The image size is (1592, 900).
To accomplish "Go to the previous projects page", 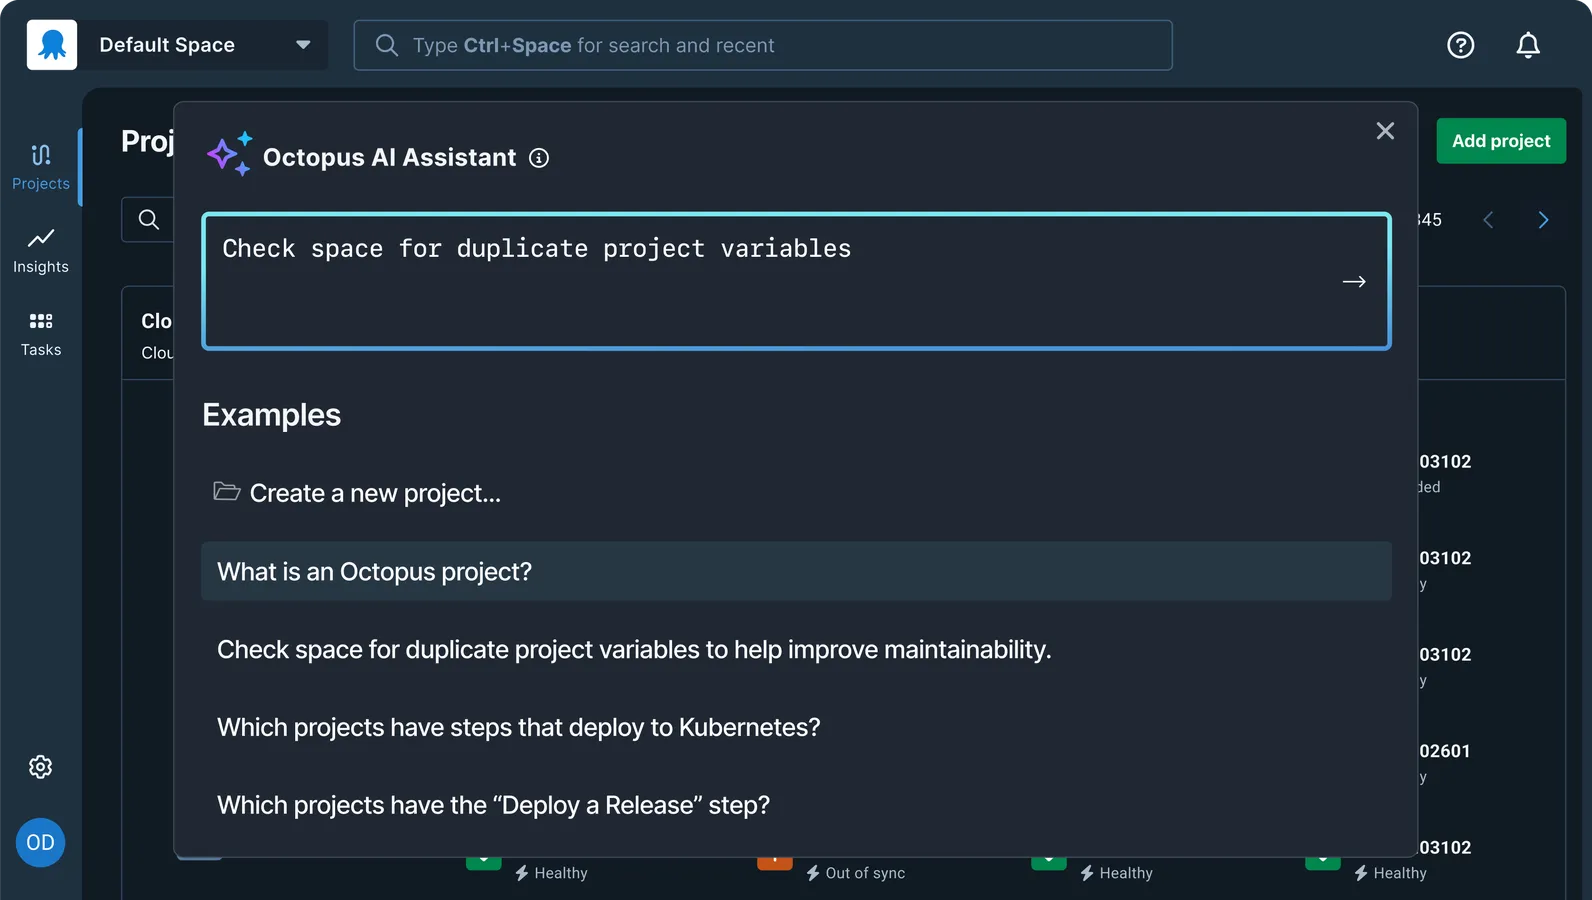I will [x=1488, y=220].
